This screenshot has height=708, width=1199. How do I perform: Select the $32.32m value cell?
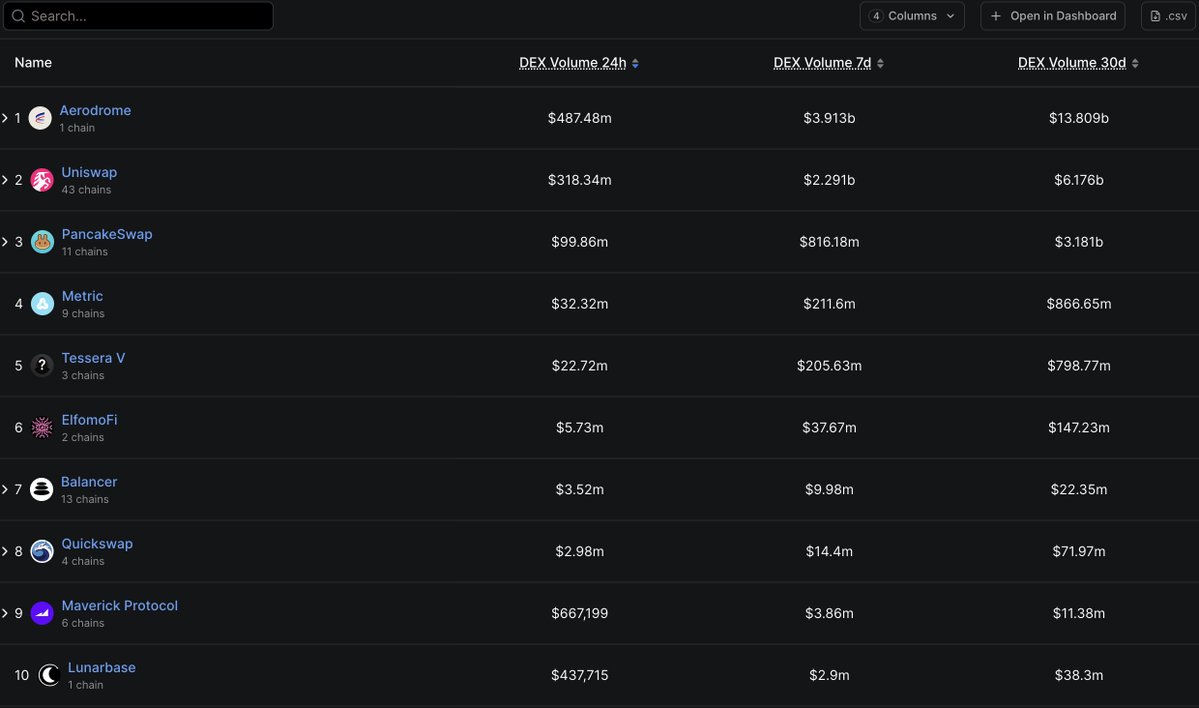[x=580, y=304]
